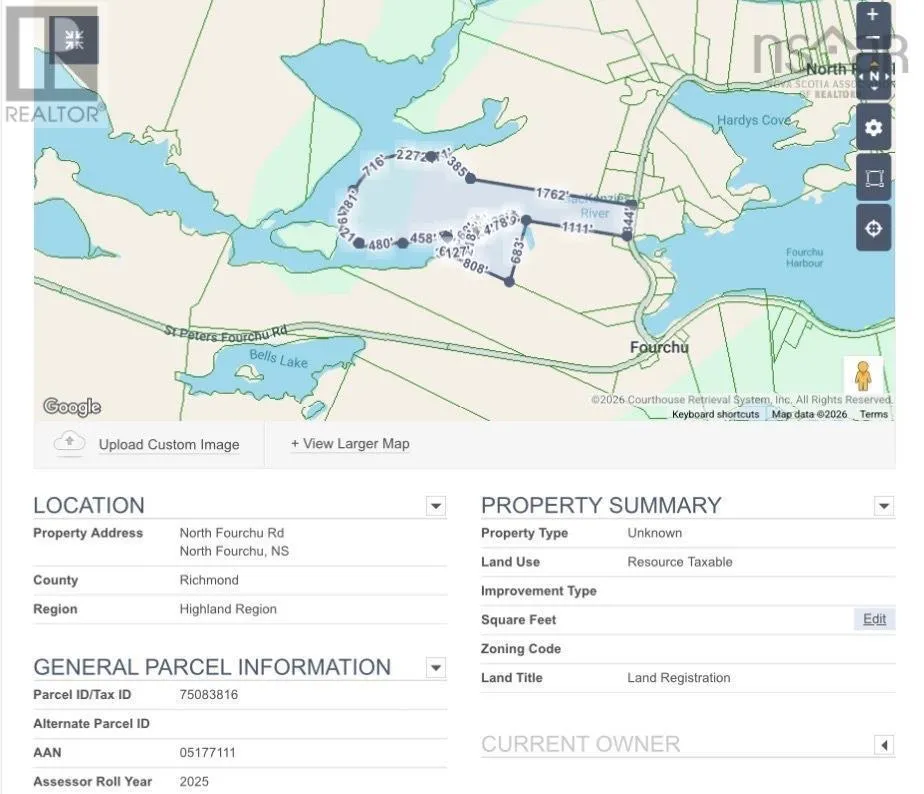Select the draw boundary rectangle tool
This screenshot has width=924, height=794.
point(873,178)
